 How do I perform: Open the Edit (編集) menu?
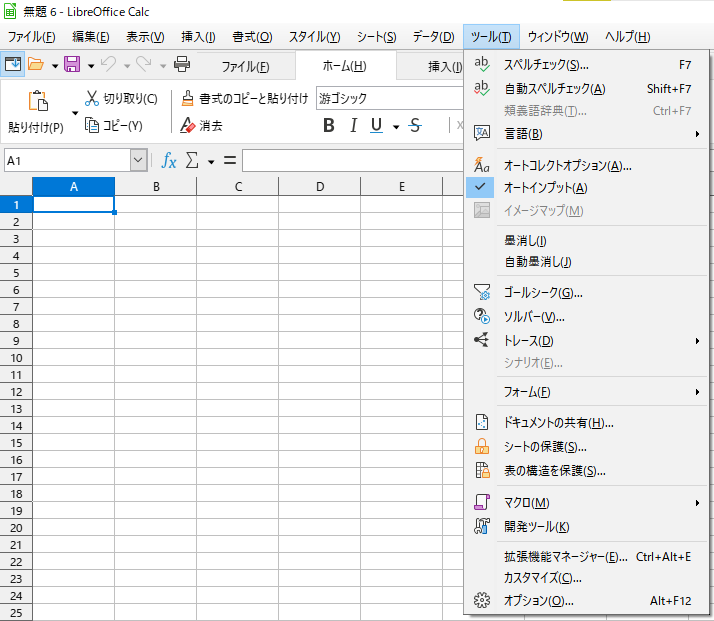click(91, 36)
